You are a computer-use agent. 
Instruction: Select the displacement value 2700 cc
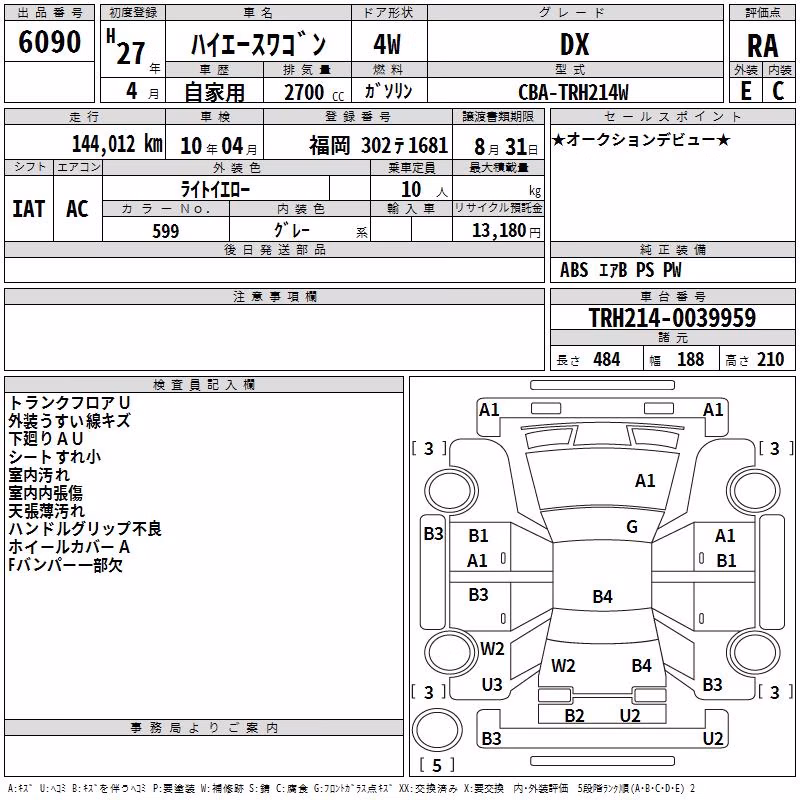click(x=314, y=92)
